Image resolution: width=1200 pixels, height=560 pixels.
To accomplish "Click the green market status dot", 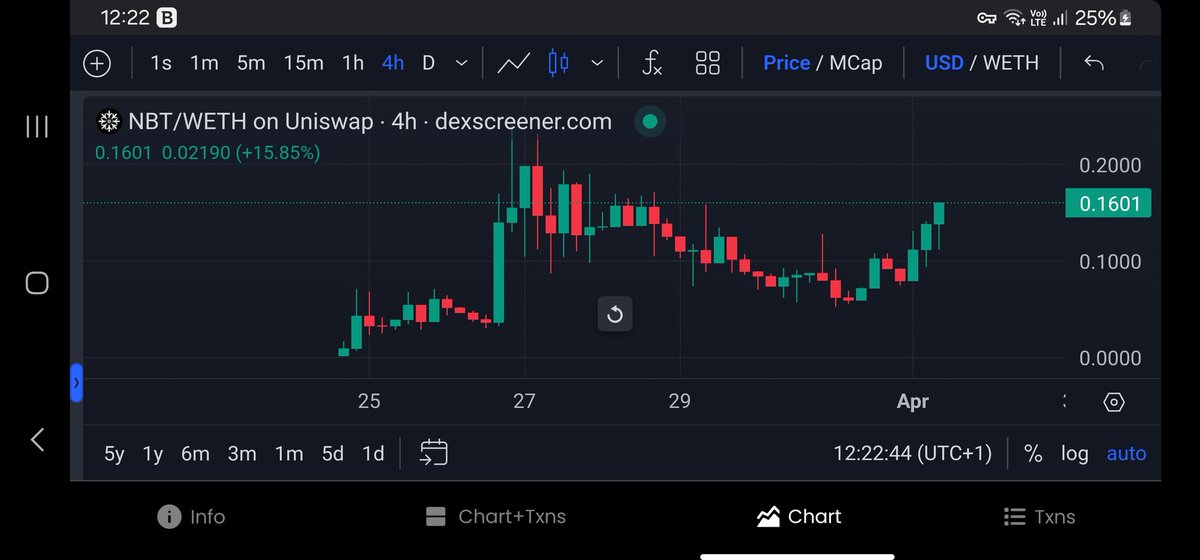I will click(649, 122).
